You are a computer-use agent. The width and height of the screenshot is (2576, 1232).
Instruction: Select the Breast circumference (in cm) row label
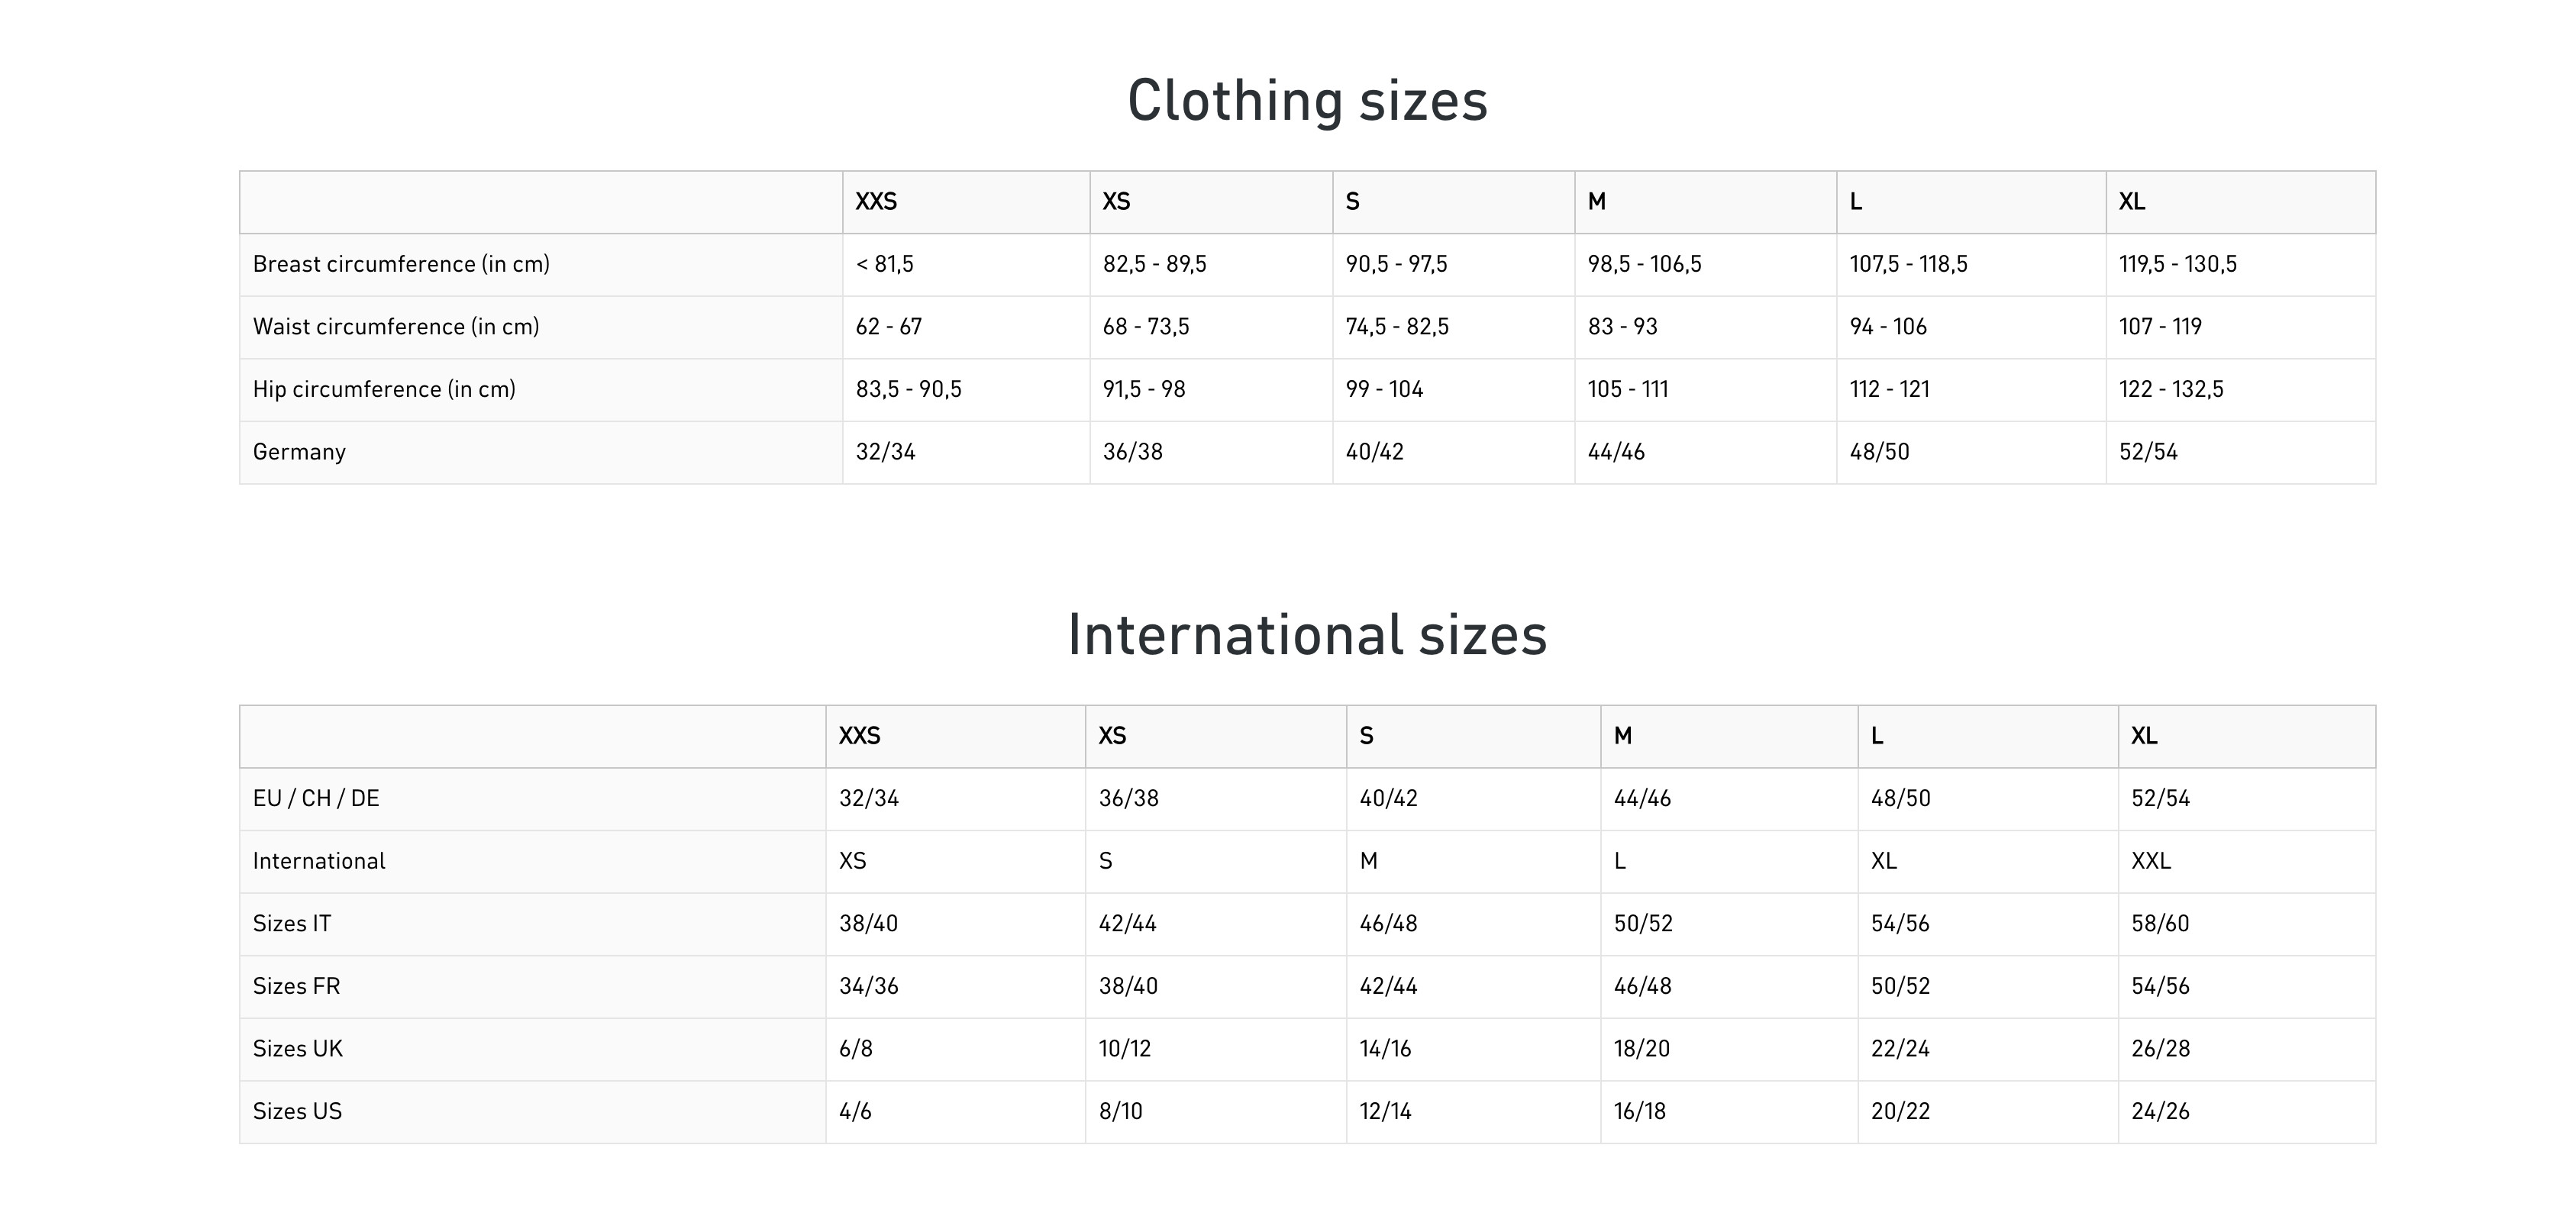tap(401, 264)
